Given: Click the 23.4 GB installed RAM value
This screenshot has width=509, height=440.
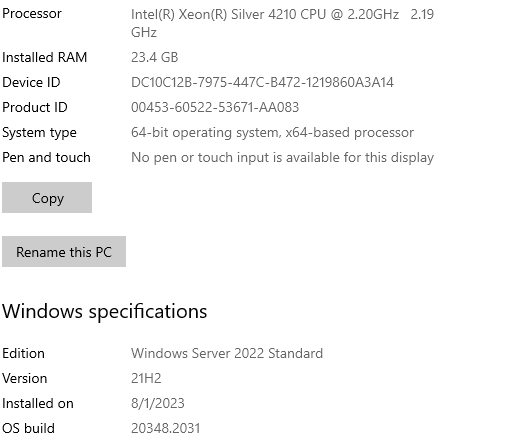Looking at the screenshot, I should pos(155,57).
